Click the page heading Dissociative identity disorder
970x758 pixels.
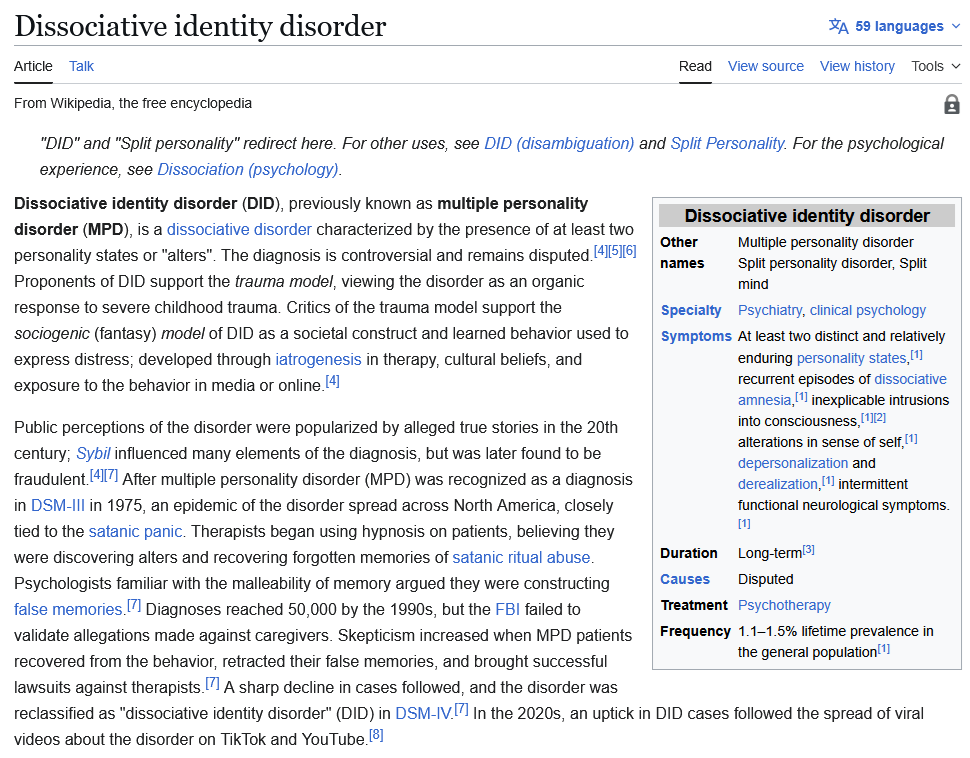point(200,26)
